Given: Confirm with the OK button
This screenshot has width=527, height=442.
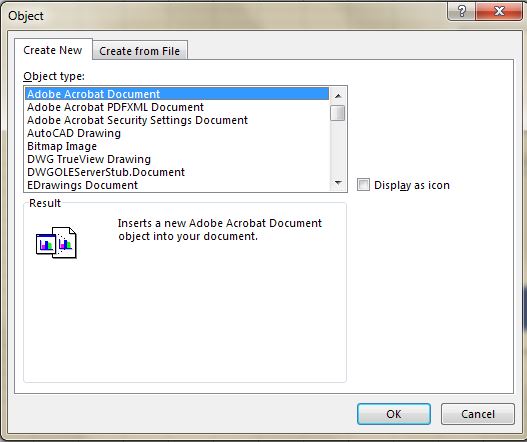Looking at the screenshot, I should click(x=394, y=414).
